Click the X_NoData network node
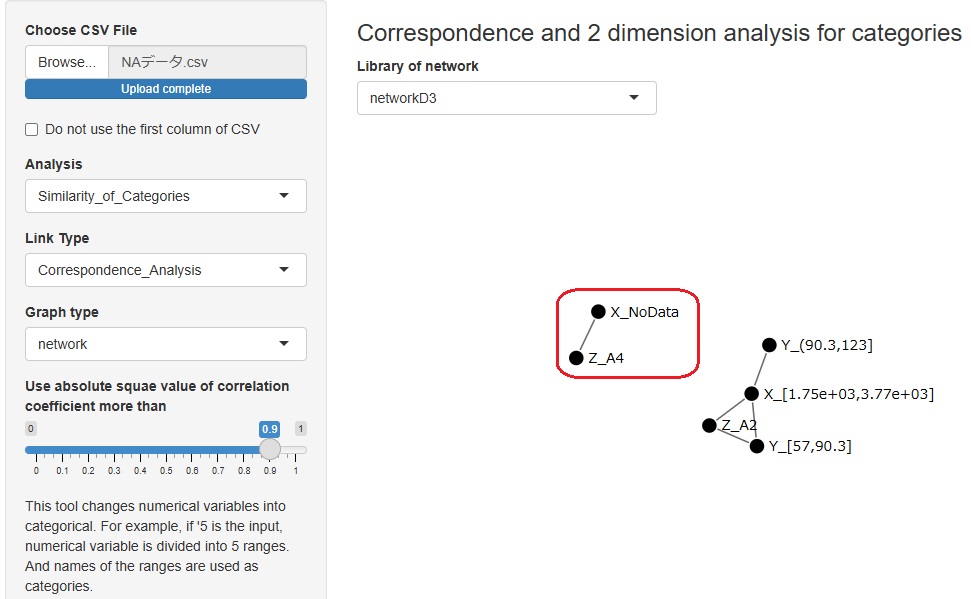 pyautogui.click(x=598, y=312)
